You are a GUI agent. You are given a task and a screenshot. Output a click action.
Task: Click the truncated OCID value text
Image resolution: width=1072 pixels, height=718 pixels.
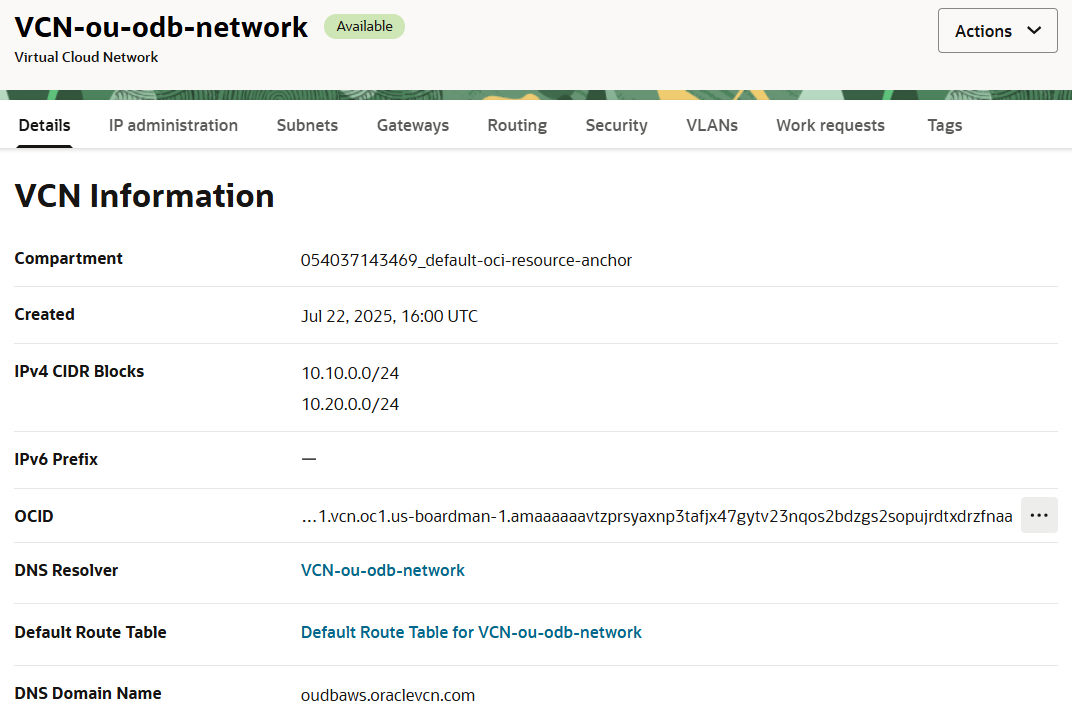657,516
